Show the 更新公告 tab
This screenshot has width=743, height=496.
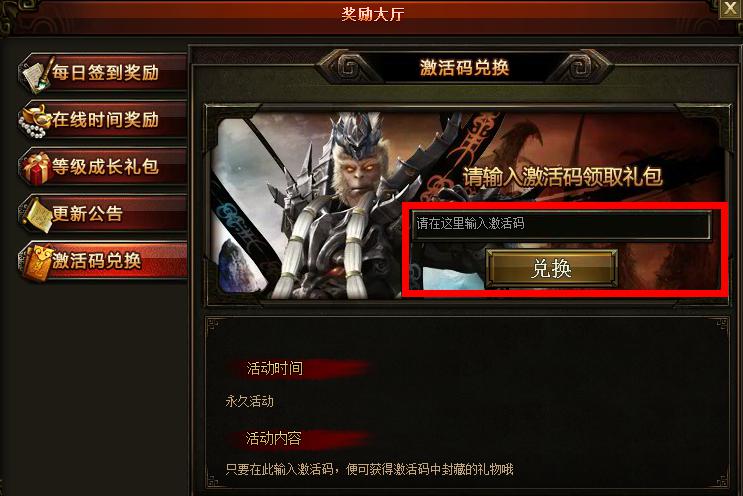pos(102,214)
